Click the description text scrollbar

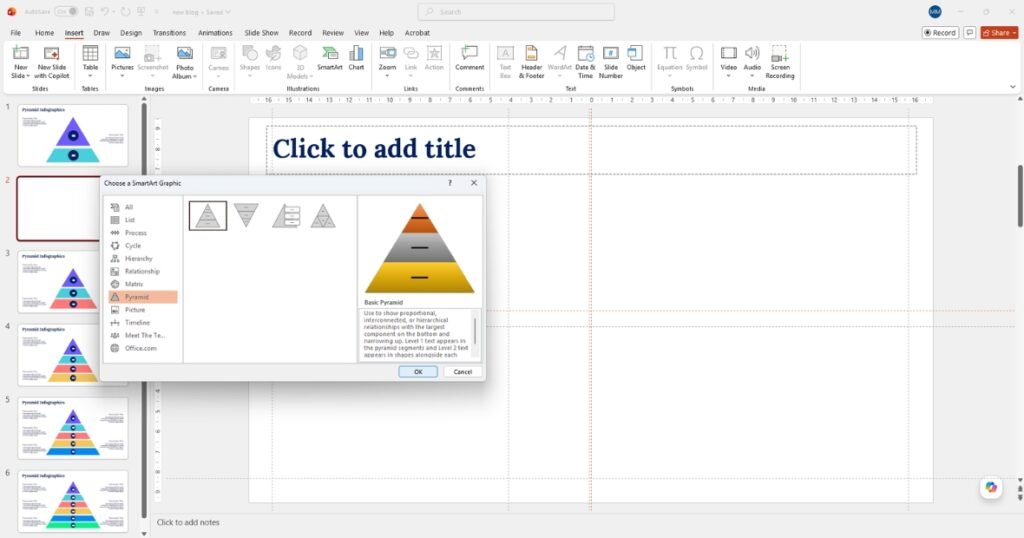tap(475, 331)
